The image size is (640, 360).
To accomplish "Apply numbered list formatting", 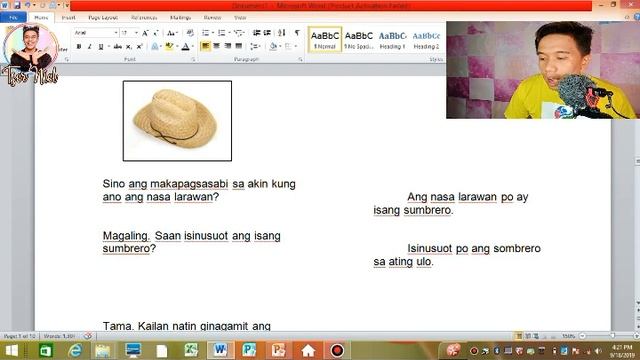I will 221,33.
